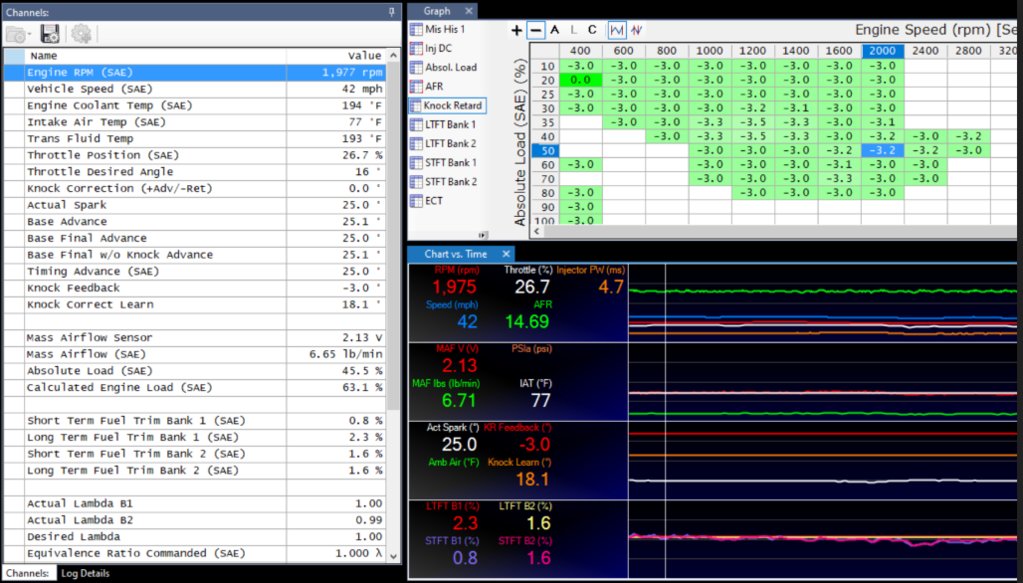This screenshot has width=1023, height=583.
Task: Select the Calculated Engine Load (SAE) row
Action: click(194, 387)
